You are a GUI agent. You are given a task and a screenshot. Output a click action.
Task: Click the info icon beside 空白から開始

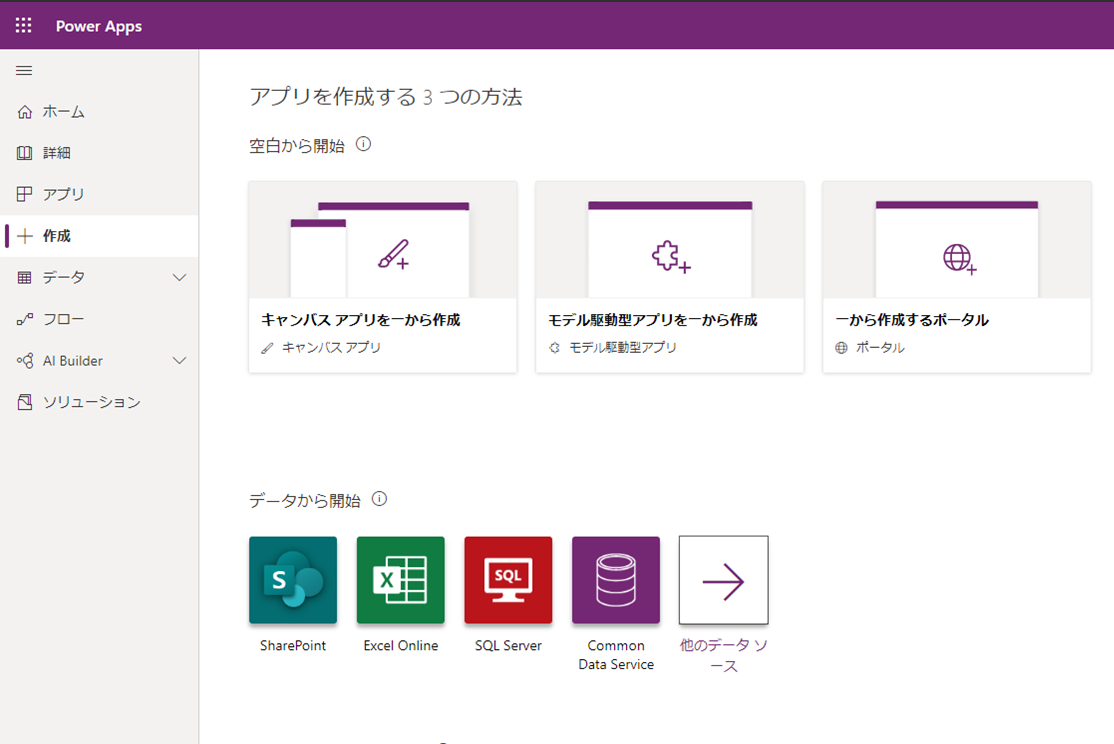click(363, 144)
